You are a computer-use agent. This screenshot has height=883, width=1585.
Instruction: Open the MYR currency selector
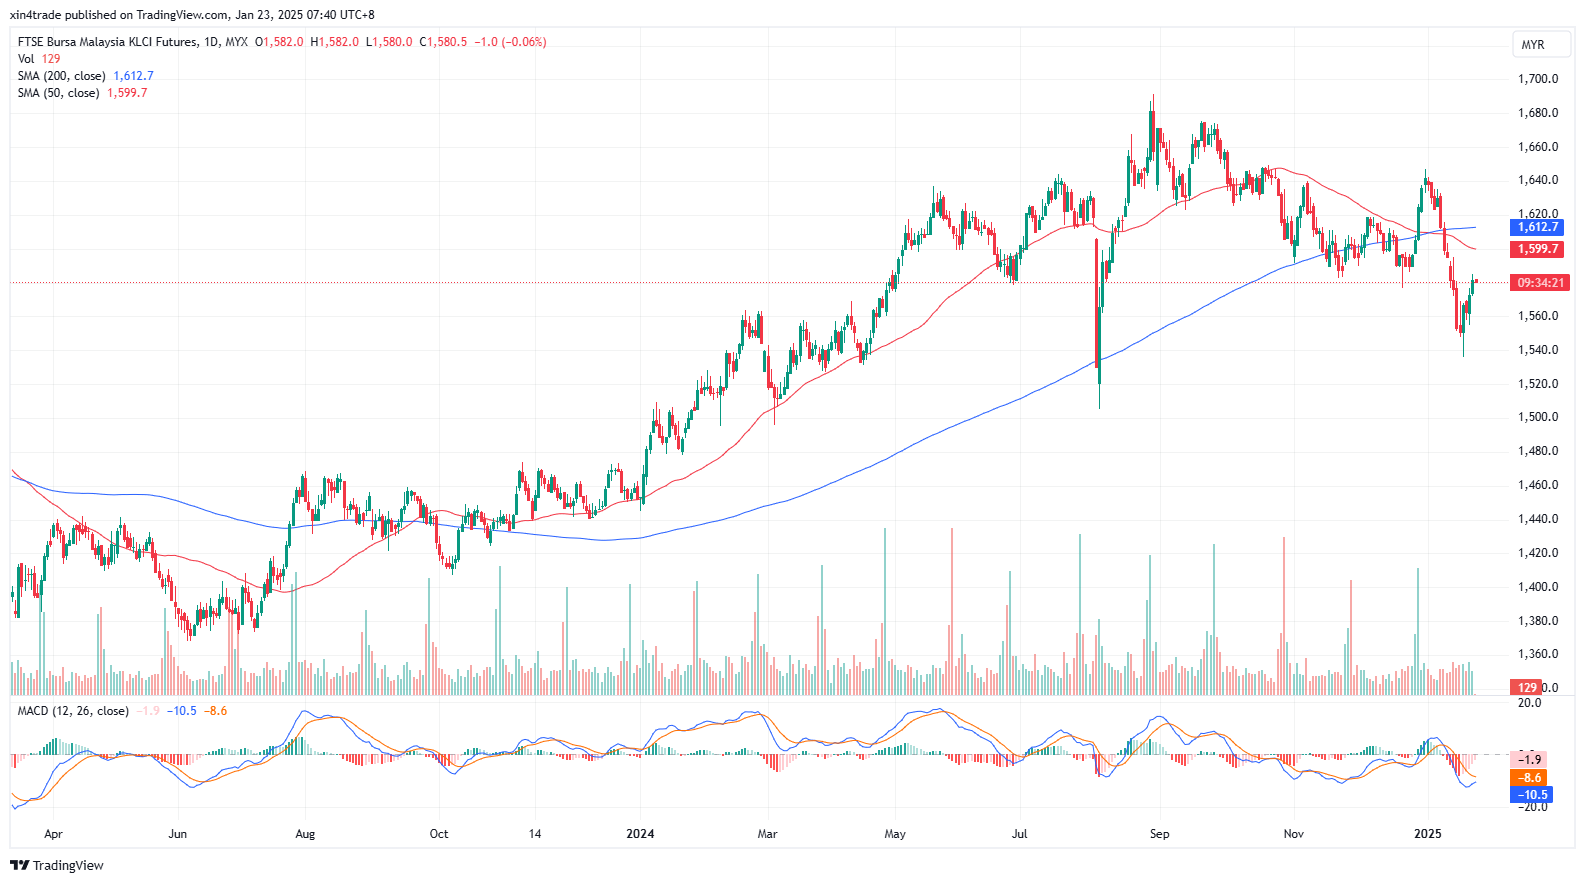1533,45
